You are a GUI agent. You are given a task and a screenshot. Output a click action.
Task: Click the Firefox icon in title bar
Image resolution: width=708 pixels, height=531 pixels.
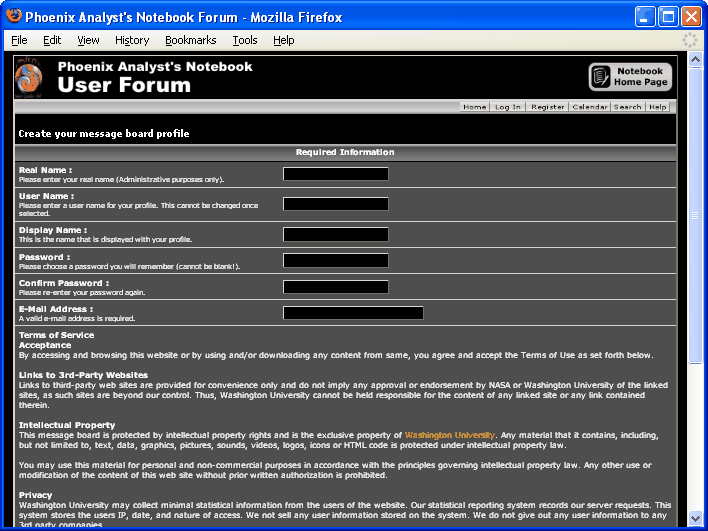(x=14, y=17)
